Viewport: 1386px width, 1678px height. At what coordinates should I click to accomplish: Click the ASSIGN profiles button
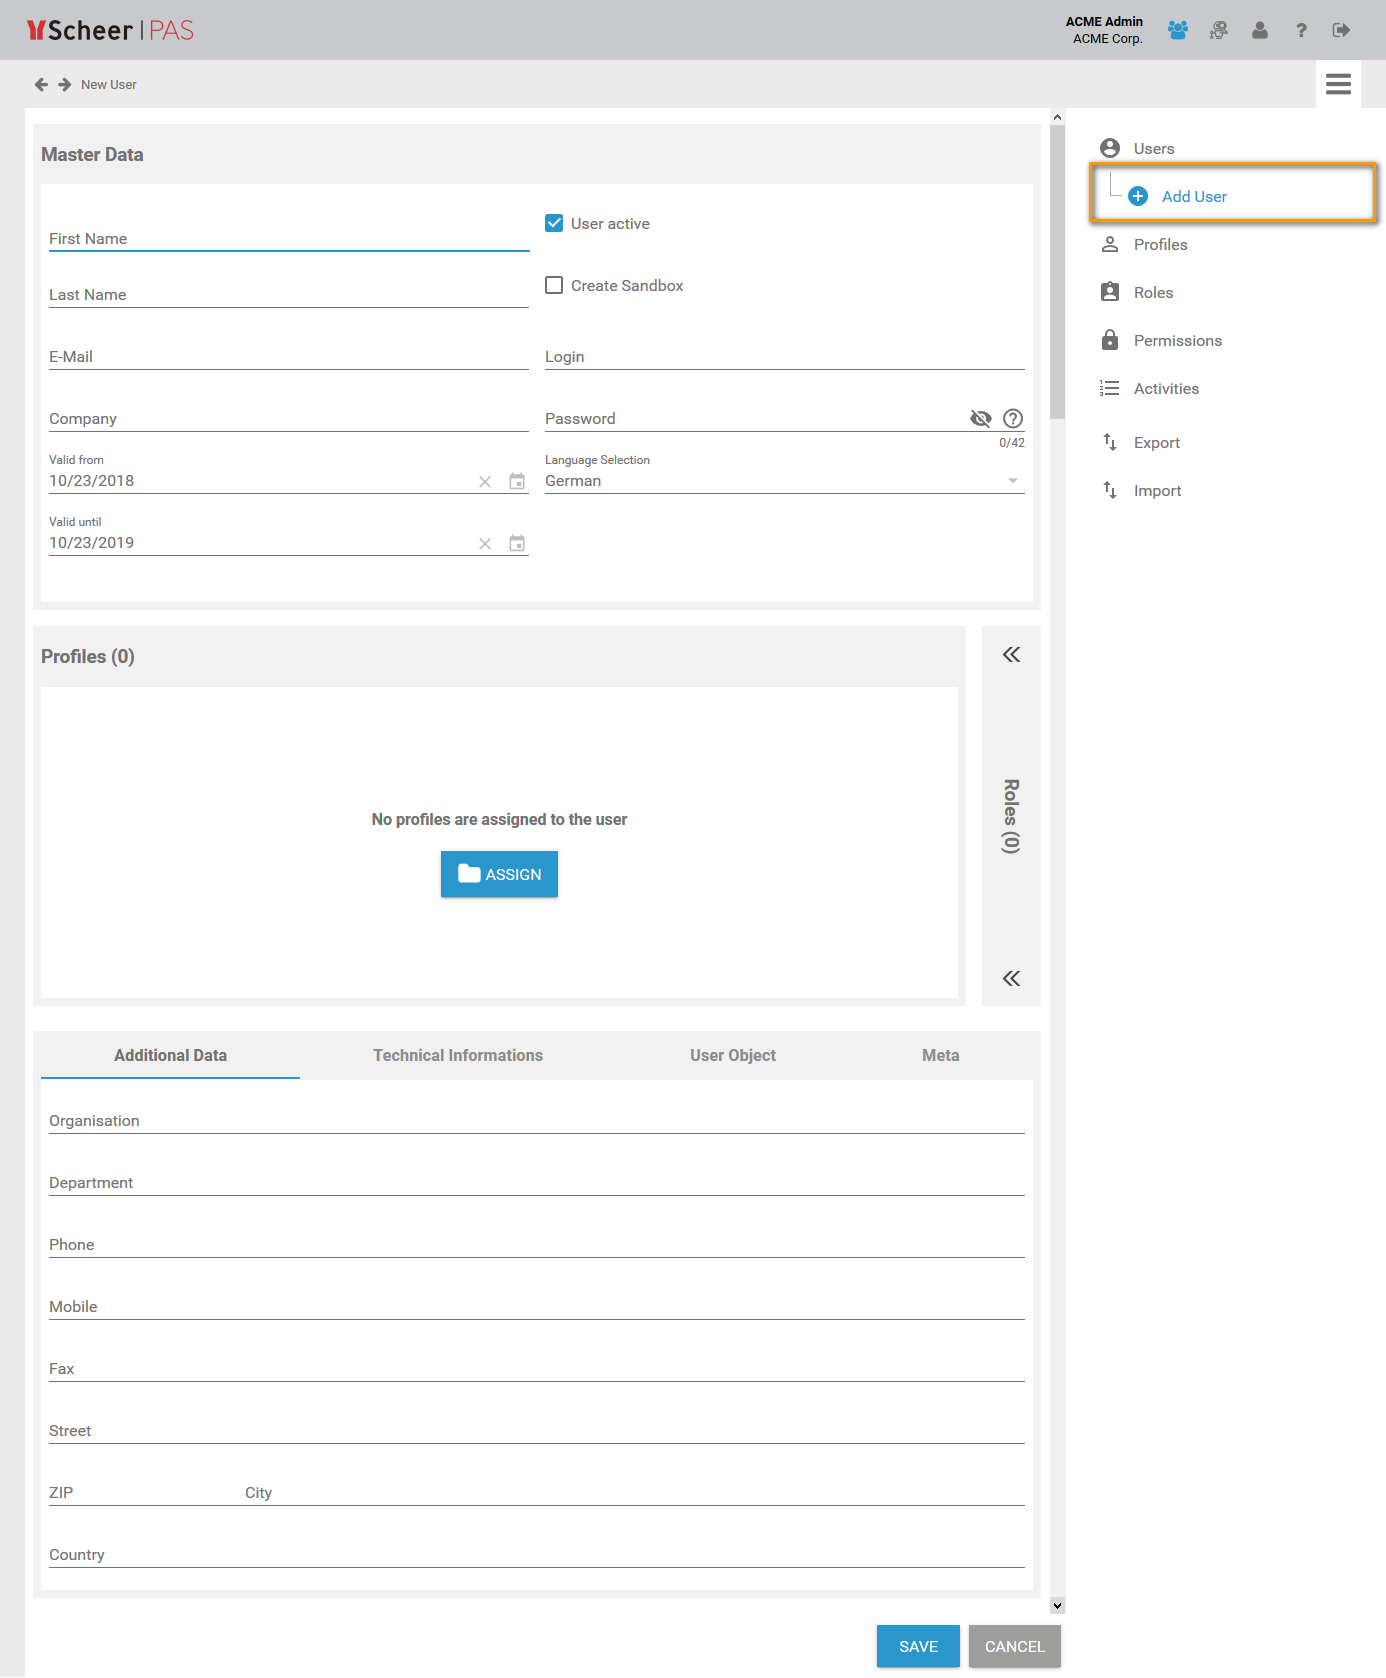click(x=499, y=875)
